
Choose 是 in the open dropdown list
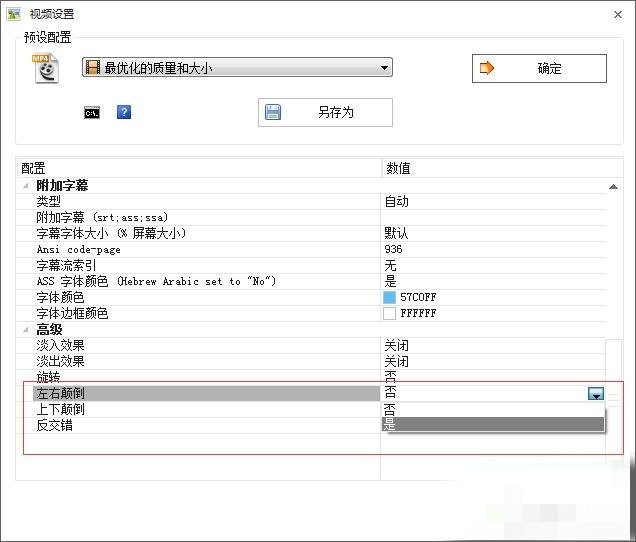coord(493,424)
